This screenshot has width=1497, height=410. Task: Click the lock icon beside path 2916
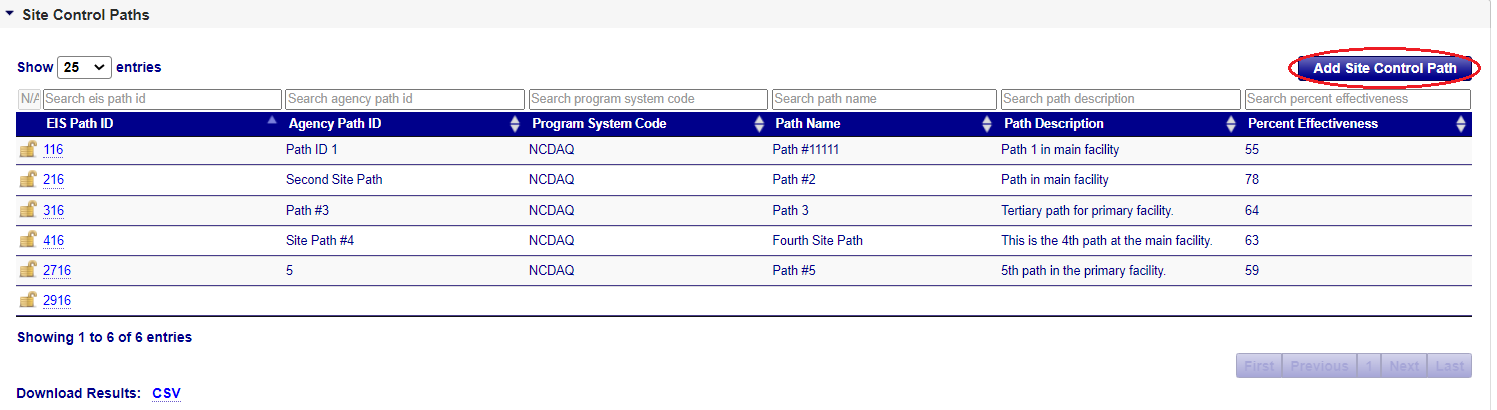28,300
